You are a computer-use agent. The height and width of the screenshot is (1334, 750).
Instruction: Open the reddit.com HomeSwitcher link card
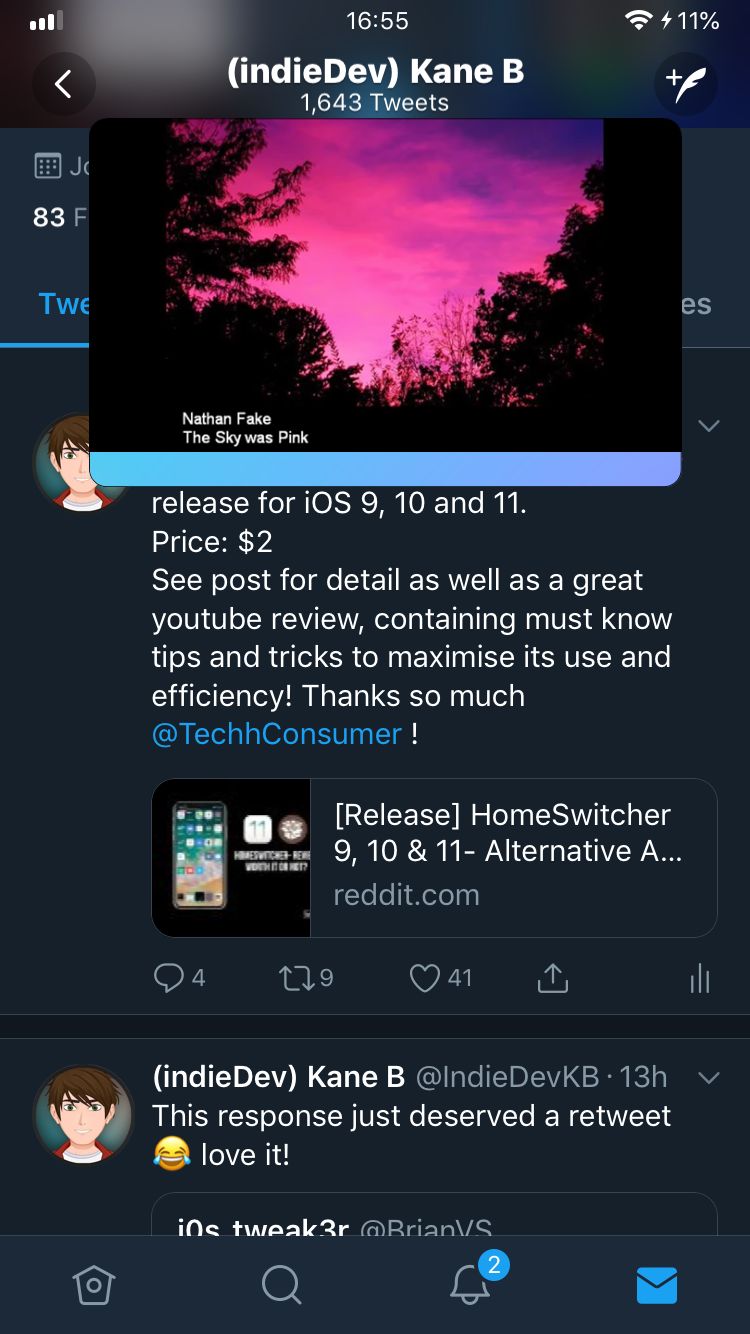pos(434,858)
